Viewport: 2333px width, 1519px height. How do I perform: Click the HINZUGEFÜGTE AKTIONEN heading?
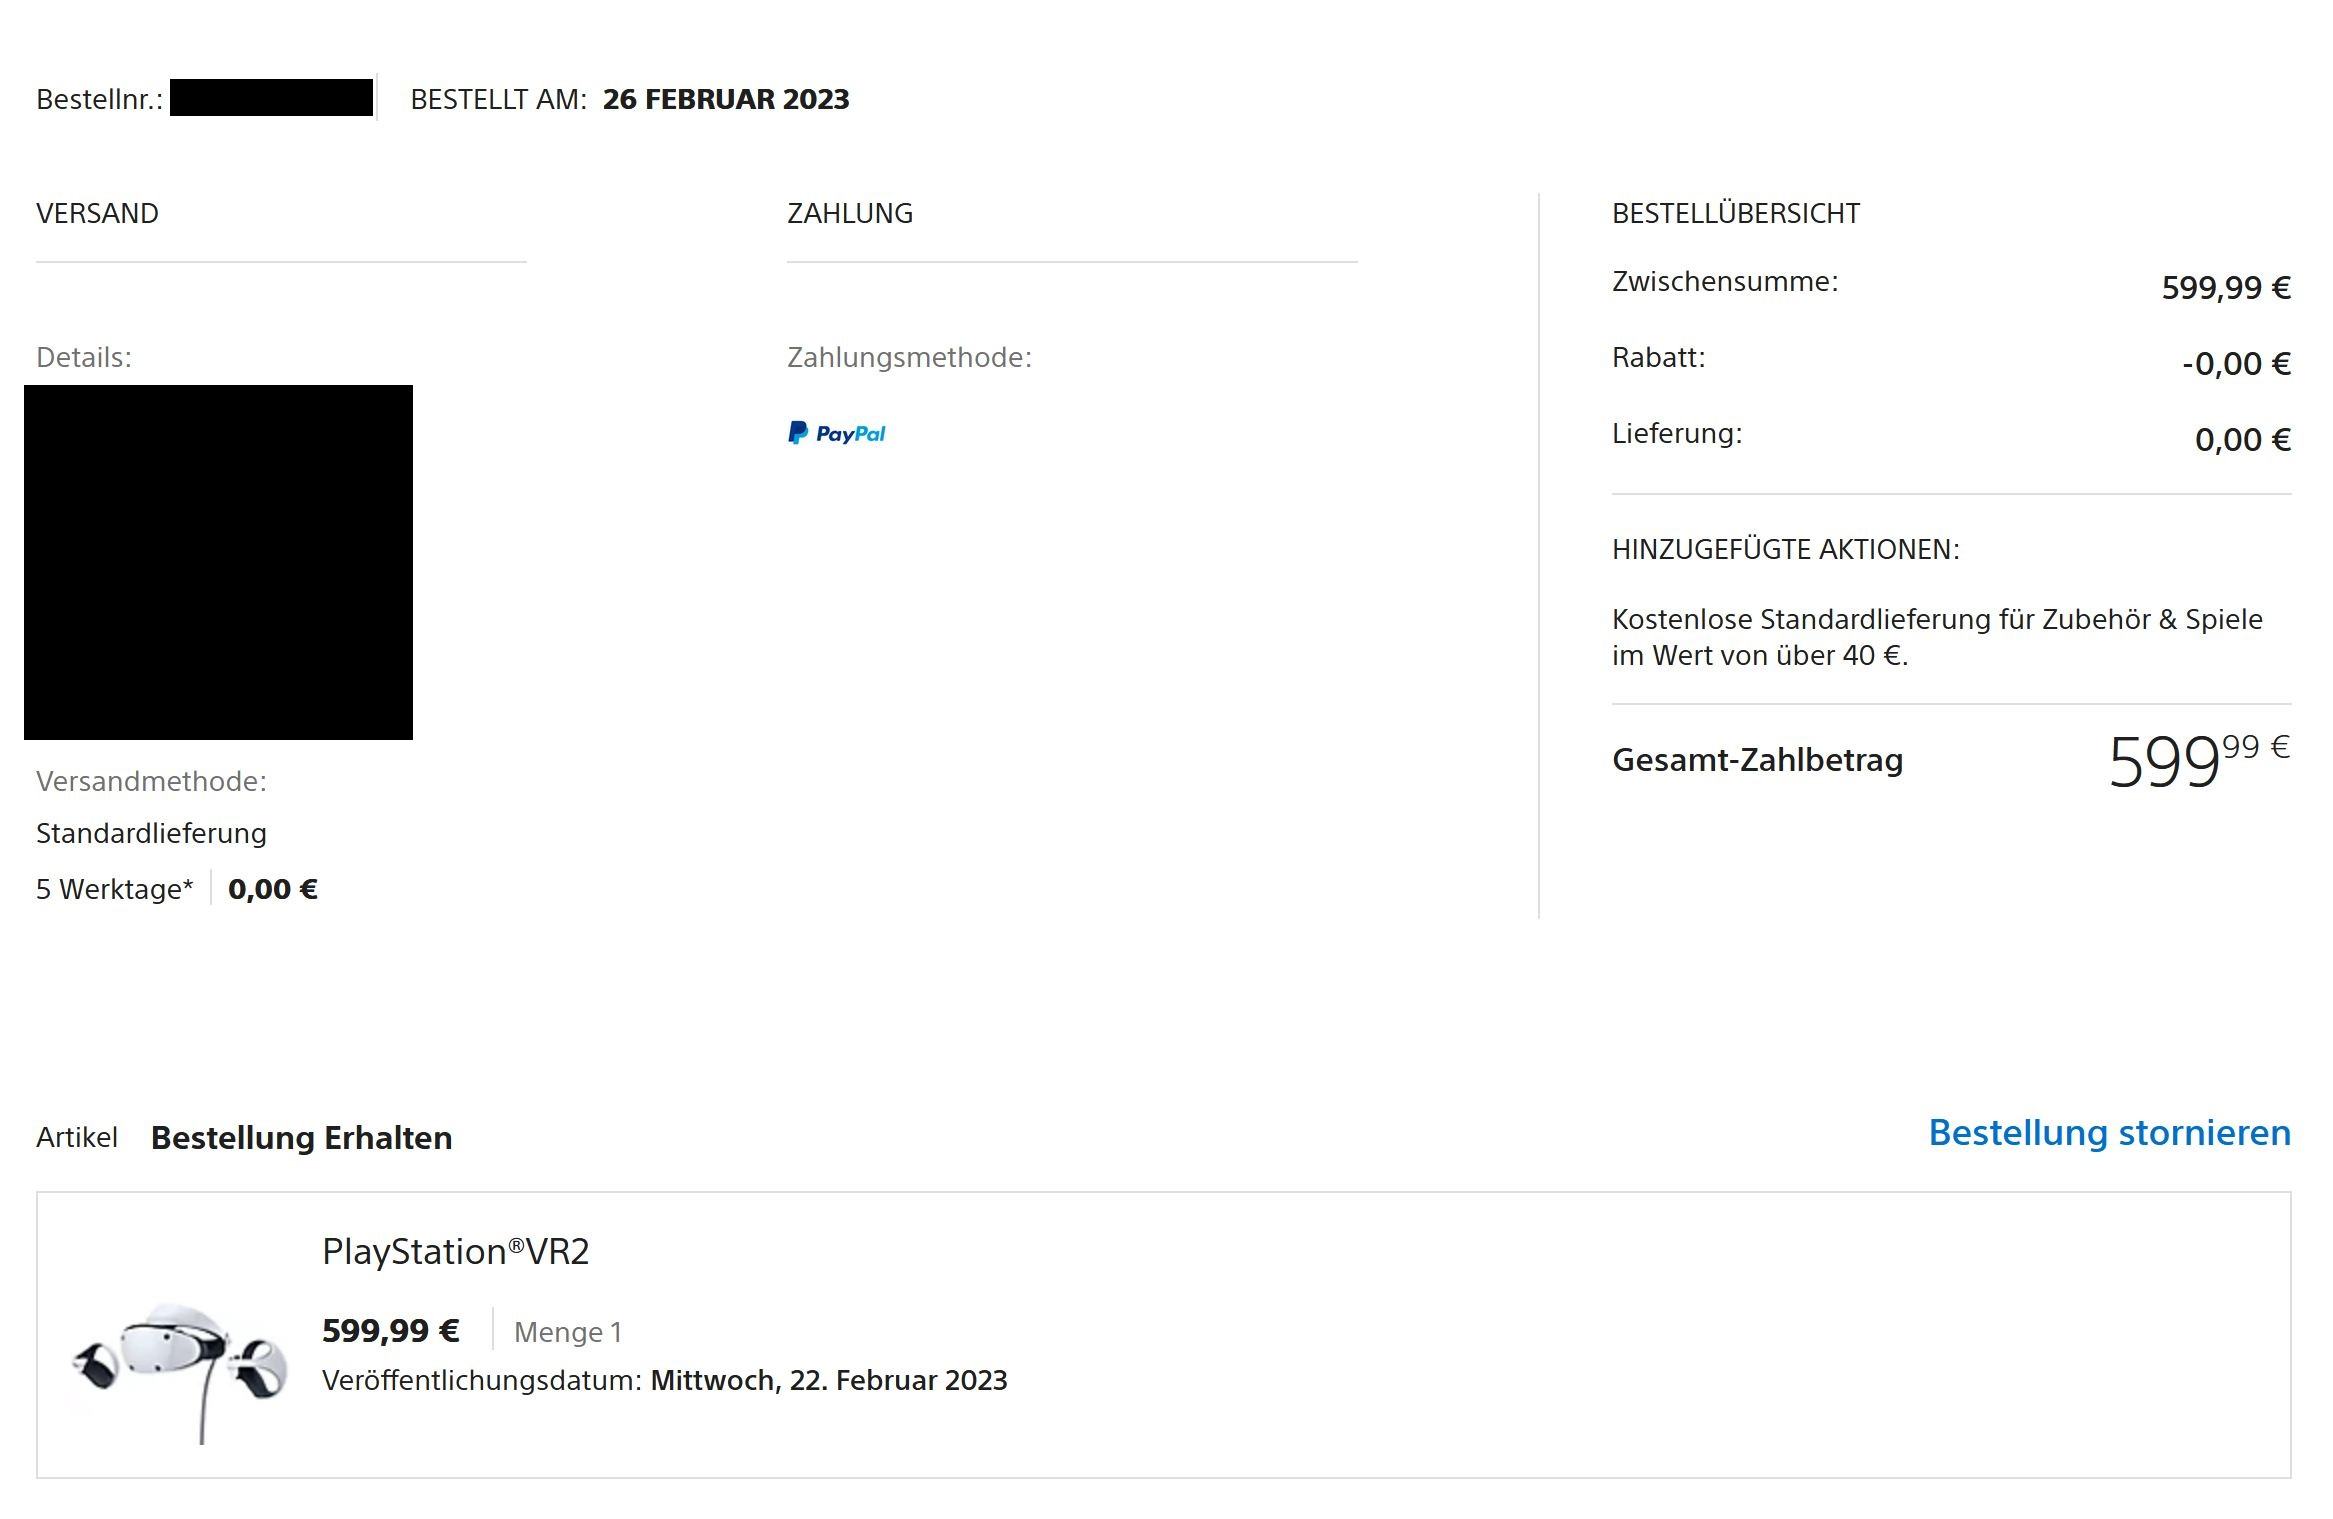(1785, 549)
